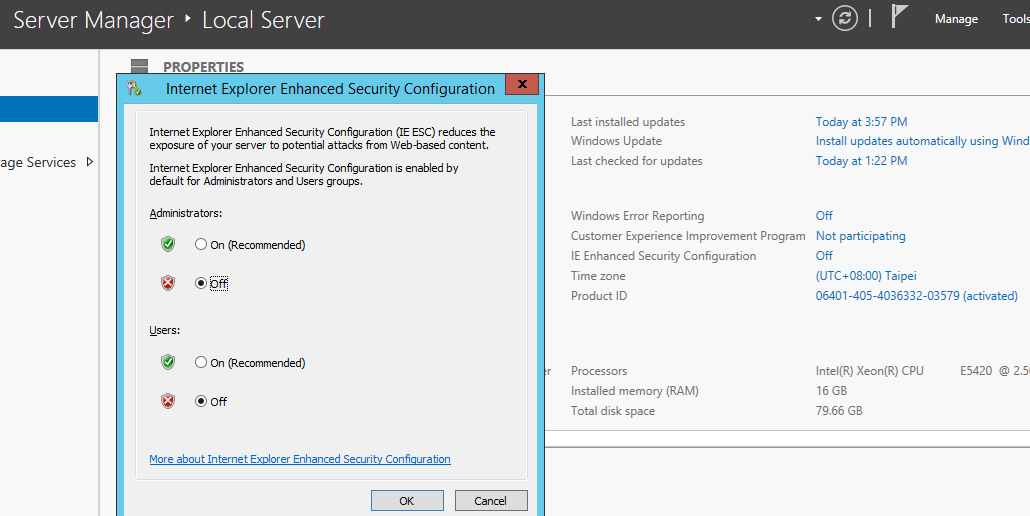1030x516 pixels.
Task: Click the Installed memory 16 GB value
Action: [x=831, y=391]
